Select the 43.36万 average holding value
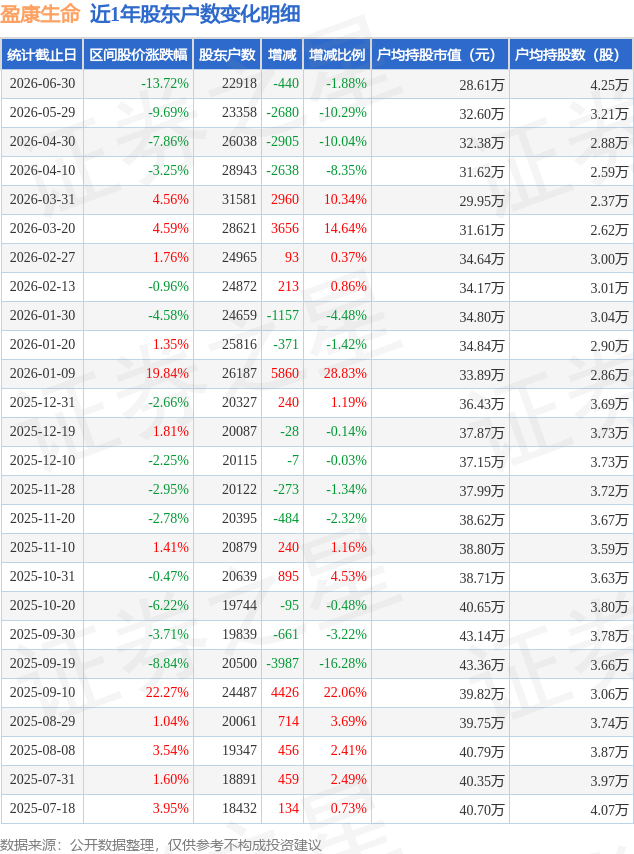This screenshot has height=854, width=634. coord(481,664)
